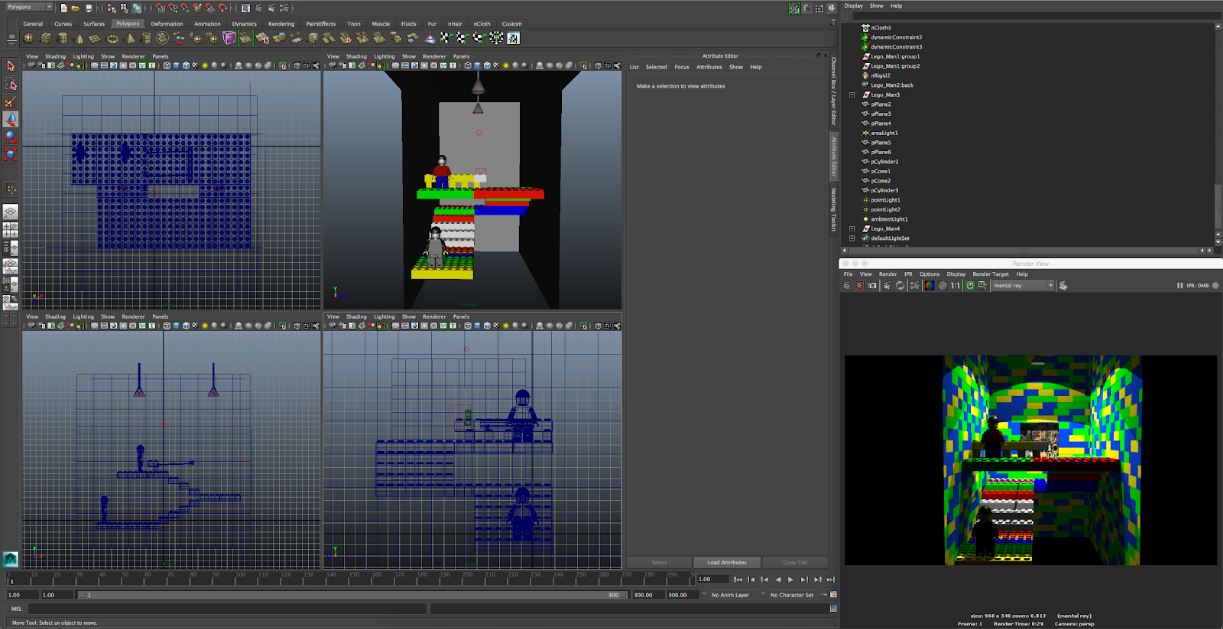Choose the Select tool arrow in toolbox
The image size is (1223, 629).
coord(10,67)
